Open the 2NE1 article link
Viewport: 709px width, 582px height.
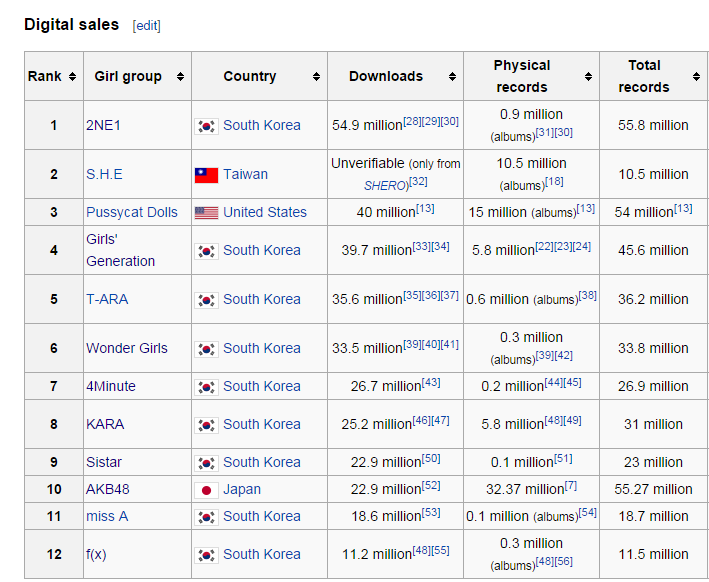[104, 125]
